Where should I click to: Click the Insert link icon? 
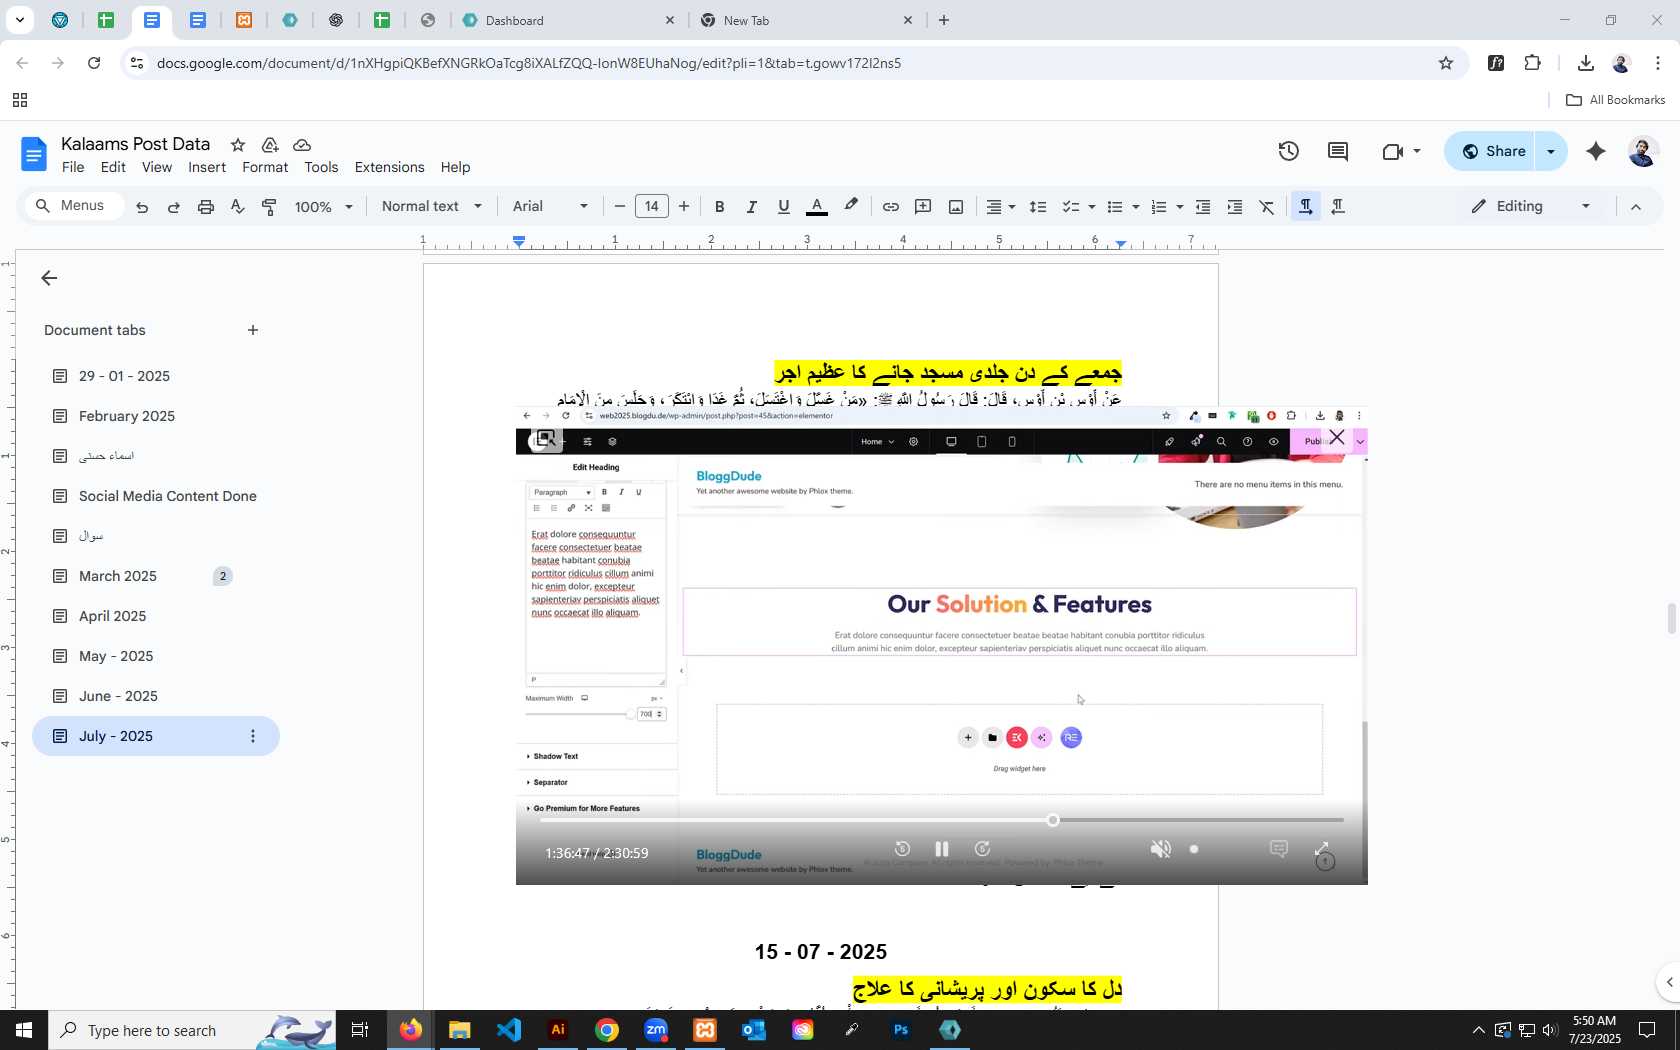pyautogui.click(x=891, y=207)
